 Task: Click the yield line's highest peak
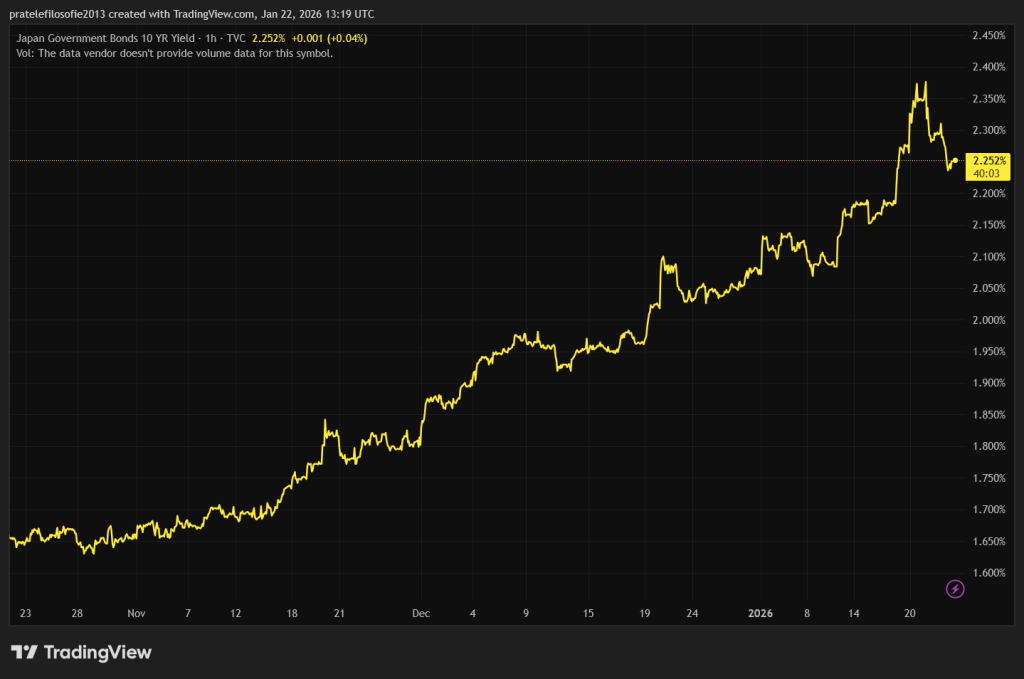[925, 83]
